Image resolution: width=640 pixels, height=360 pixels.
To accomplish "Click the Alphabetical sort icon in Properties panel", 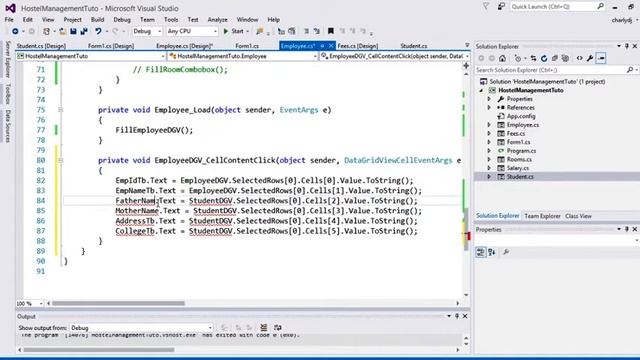I will pyautogui.click(x=492, y=252).
